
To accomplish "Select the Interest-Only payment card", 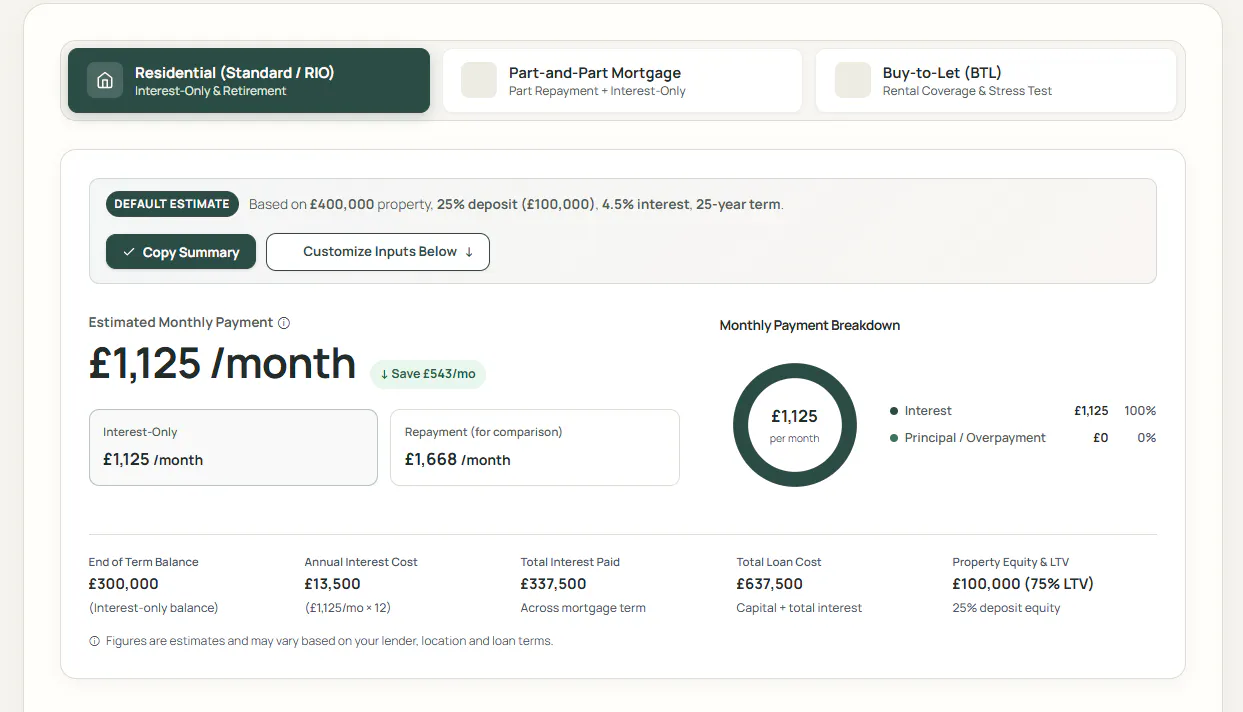I will click(233, 447).
